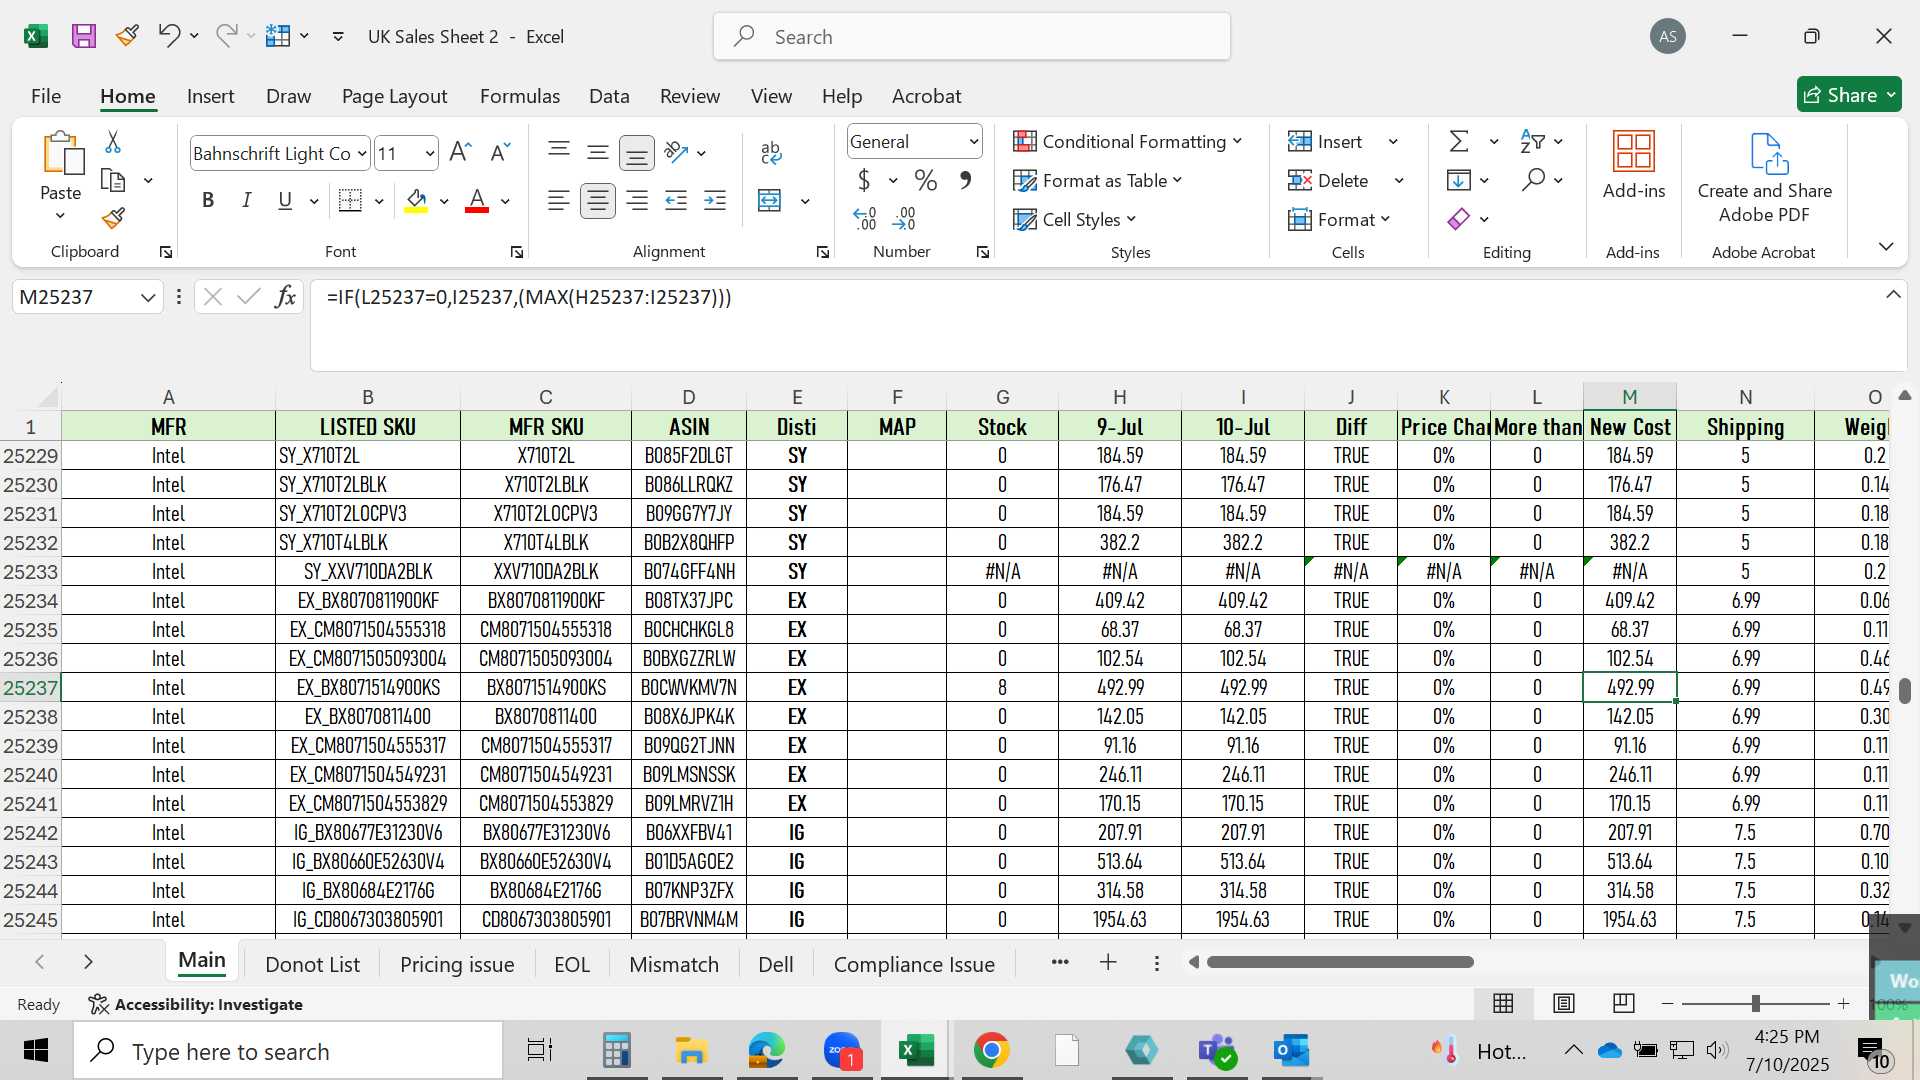Viewport: 1920px width, 1080px height.
Task: Click the Cut scissors icon
Action: pyautogui.click(x=113, y=142)
